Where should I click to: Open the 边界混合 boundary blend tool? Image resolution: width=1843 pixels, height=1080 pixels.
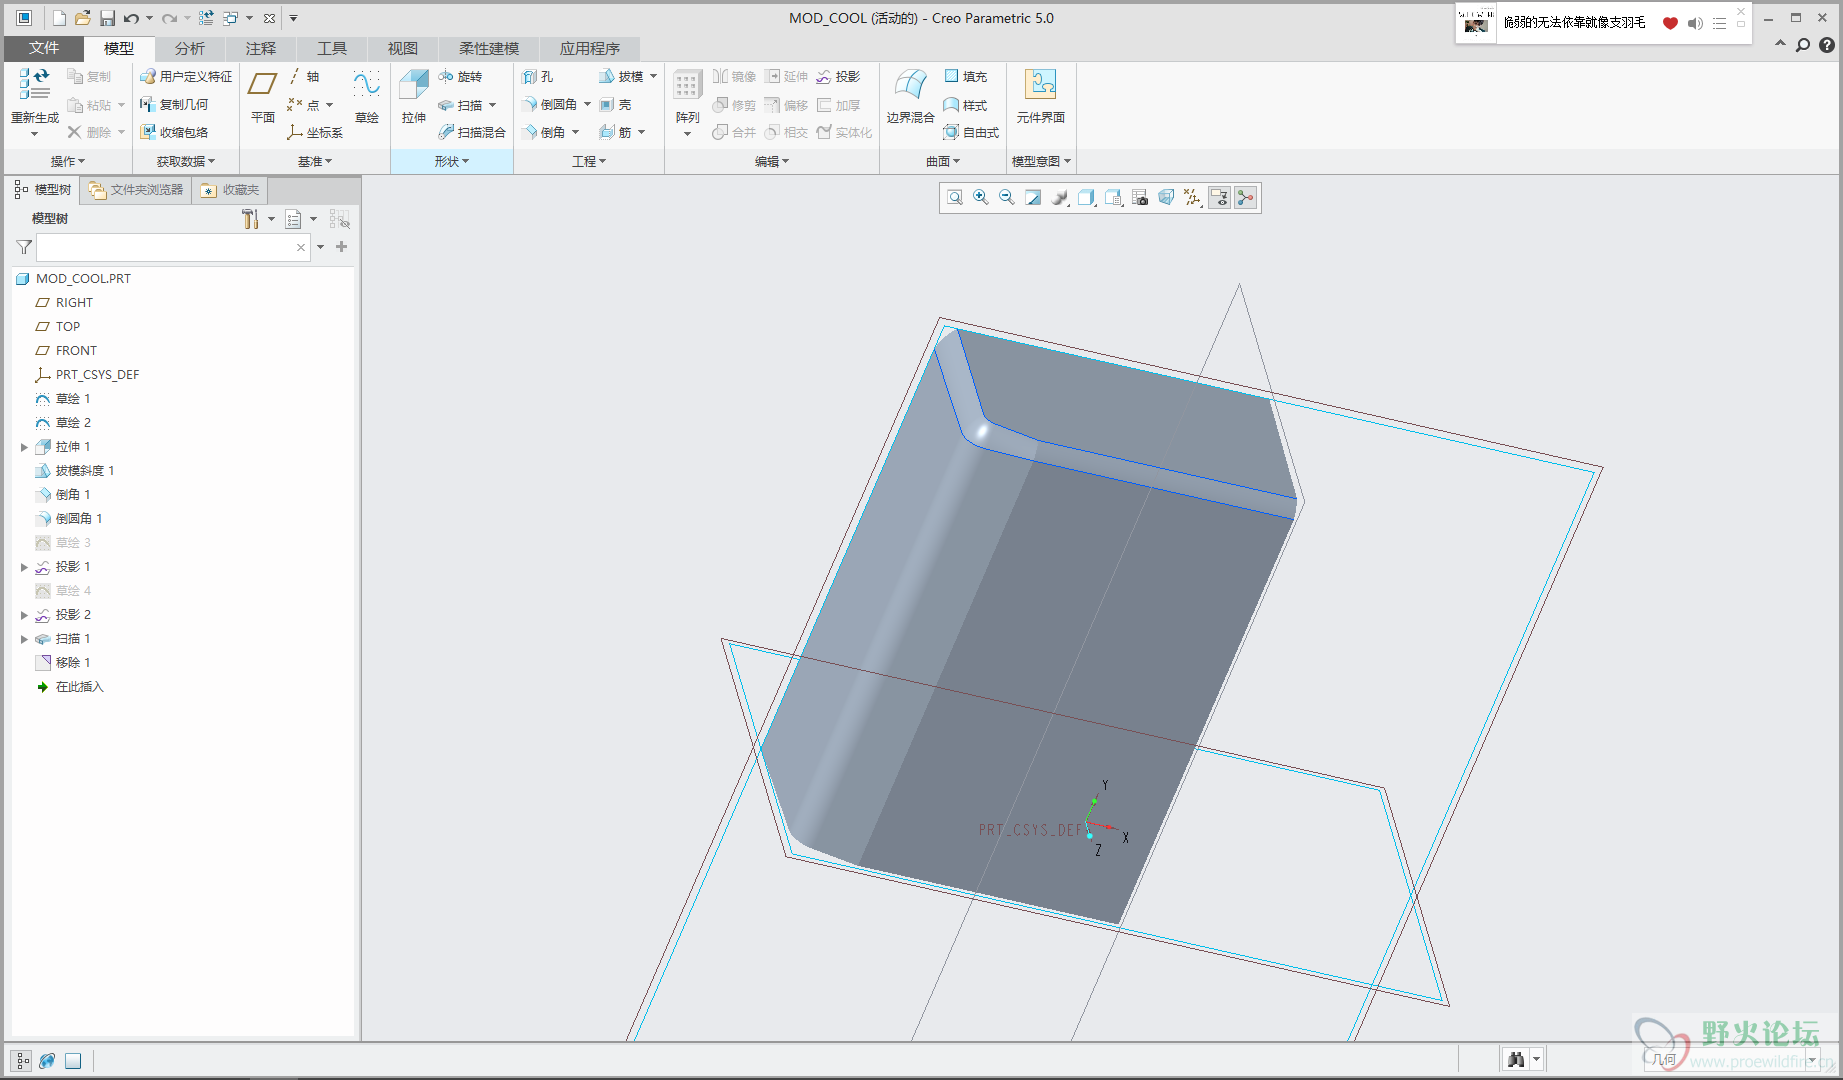pos(910,97)
